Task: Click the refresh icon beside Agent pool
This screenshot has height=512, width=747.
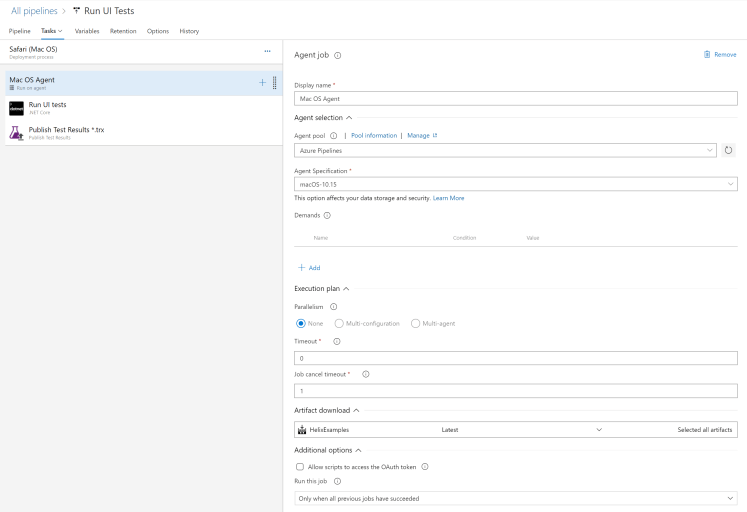Action: point(728,150)
